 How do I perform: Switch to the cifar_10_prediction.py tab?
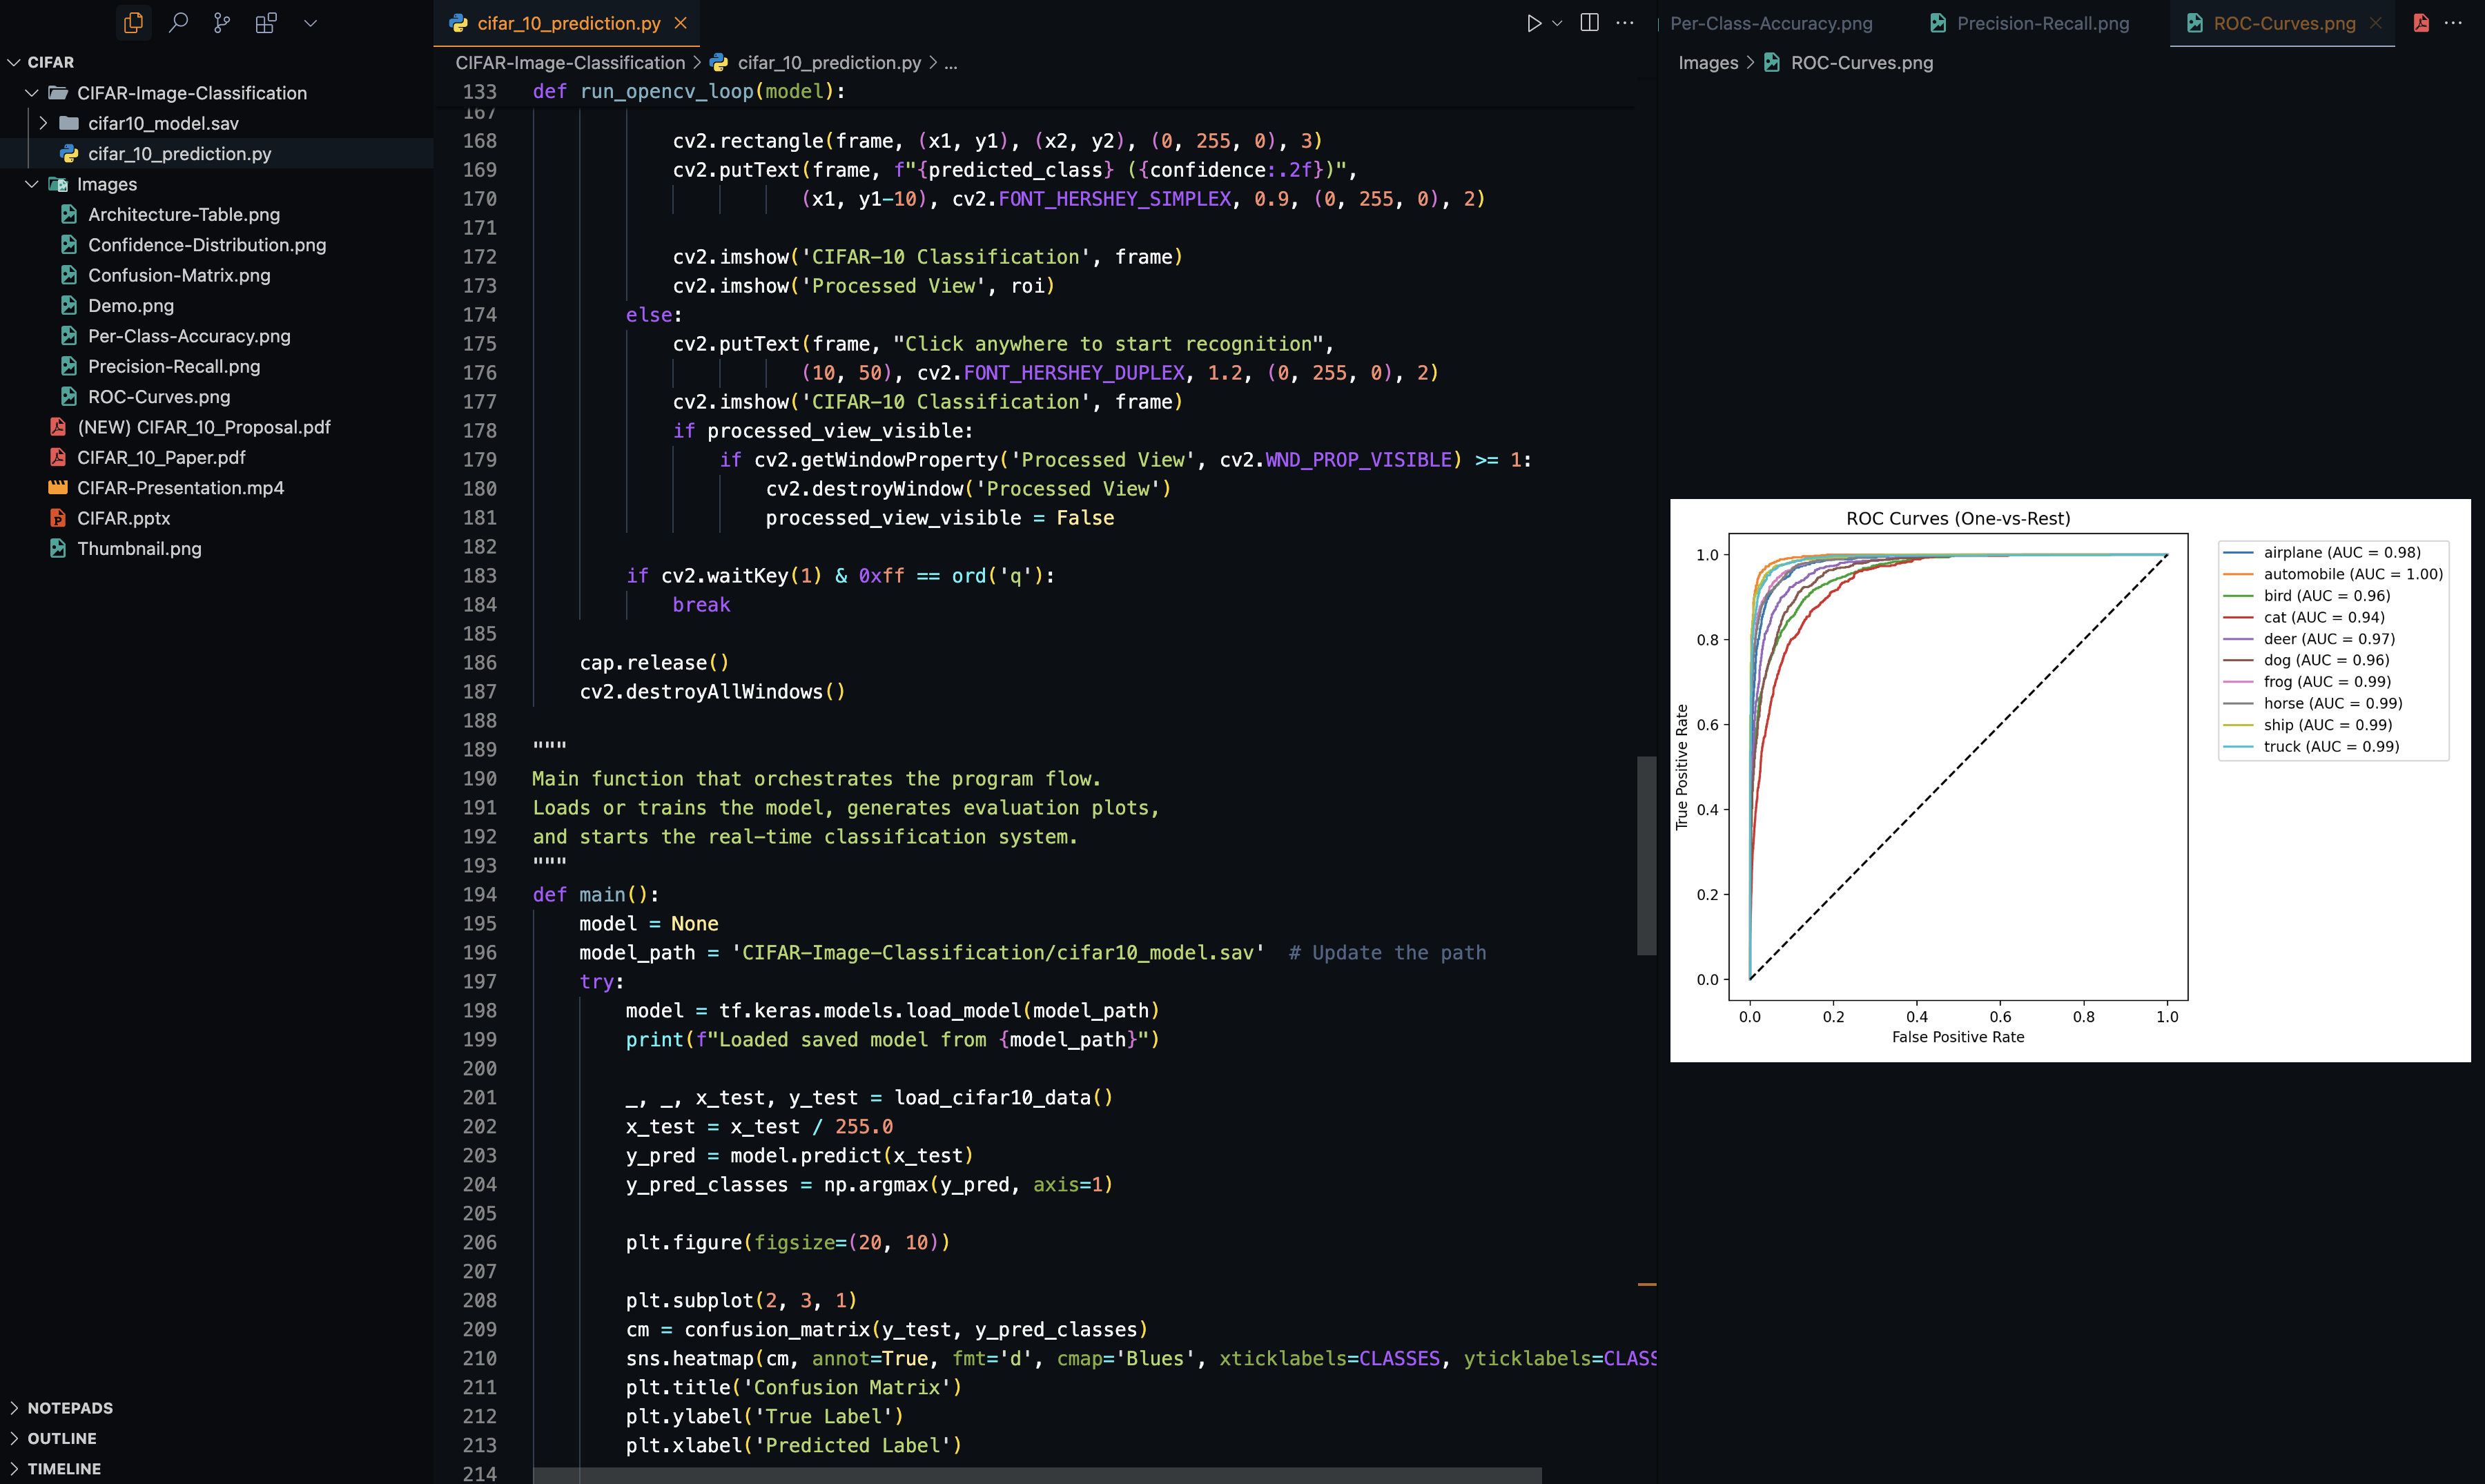point(567,23)
